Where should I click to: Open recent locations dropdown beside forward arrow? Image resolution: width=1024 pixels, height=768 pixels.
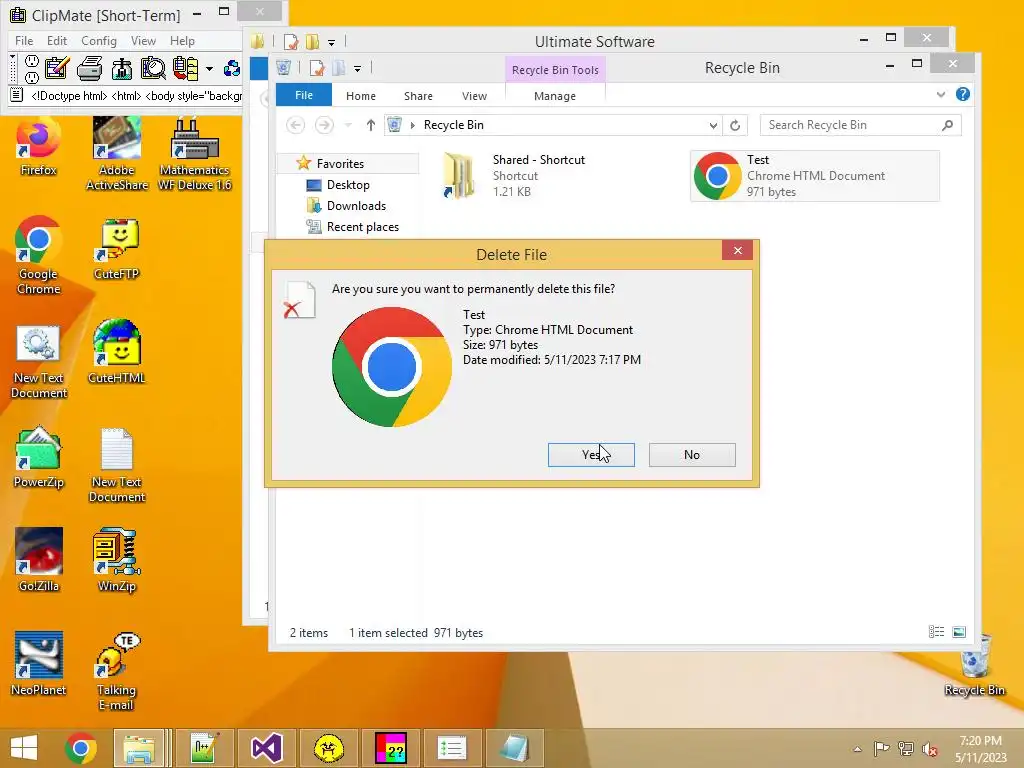348,125
